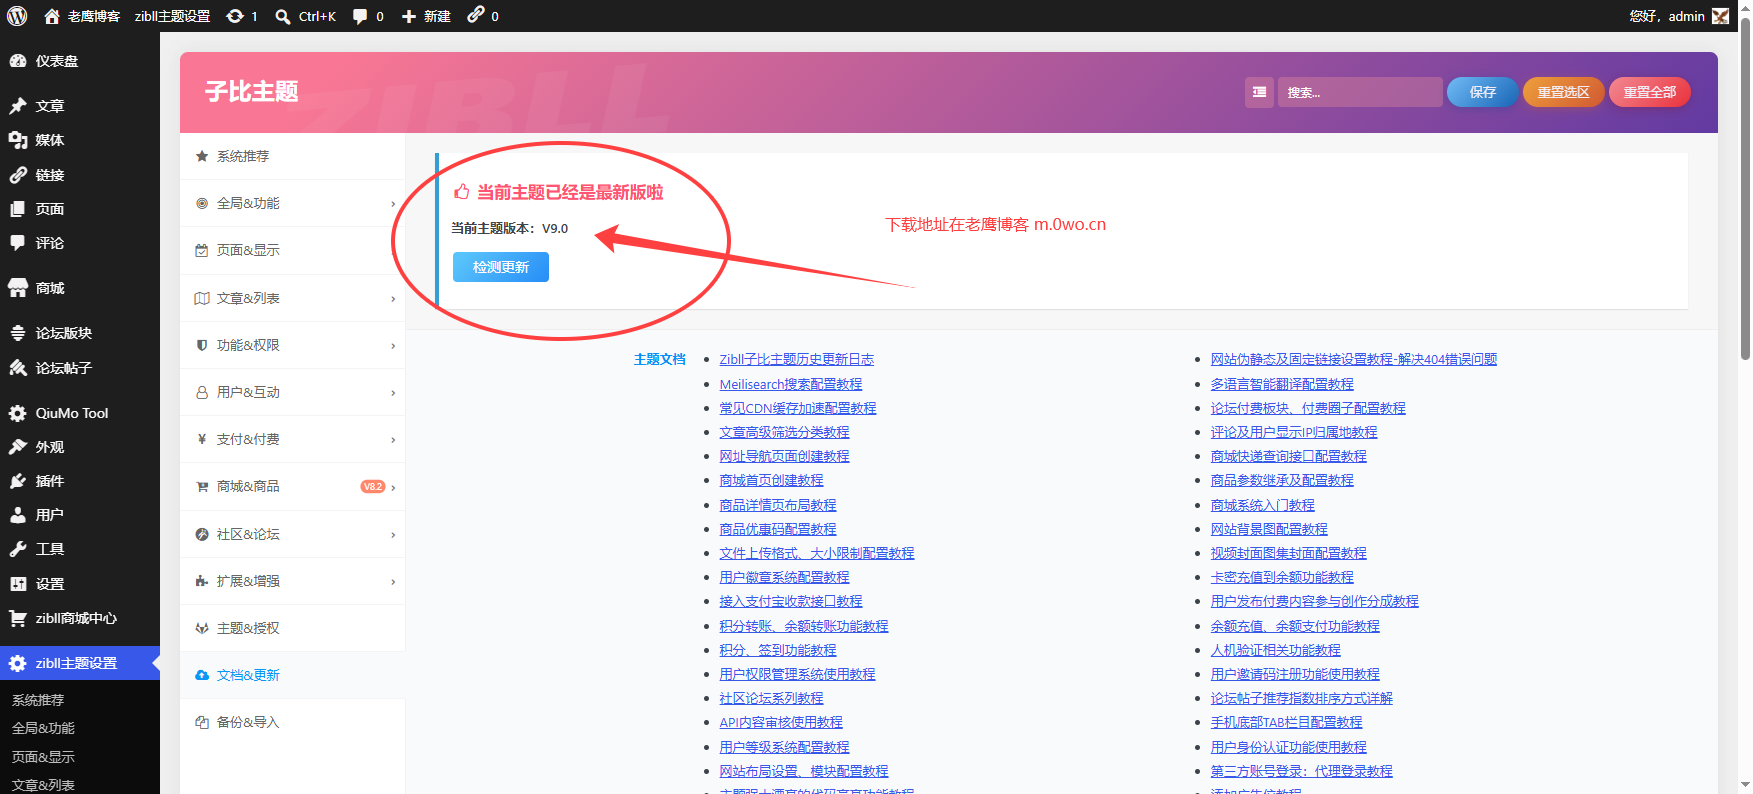
Task: Open the 老鹰博客 home site link
Action: [x=82, y=16]
